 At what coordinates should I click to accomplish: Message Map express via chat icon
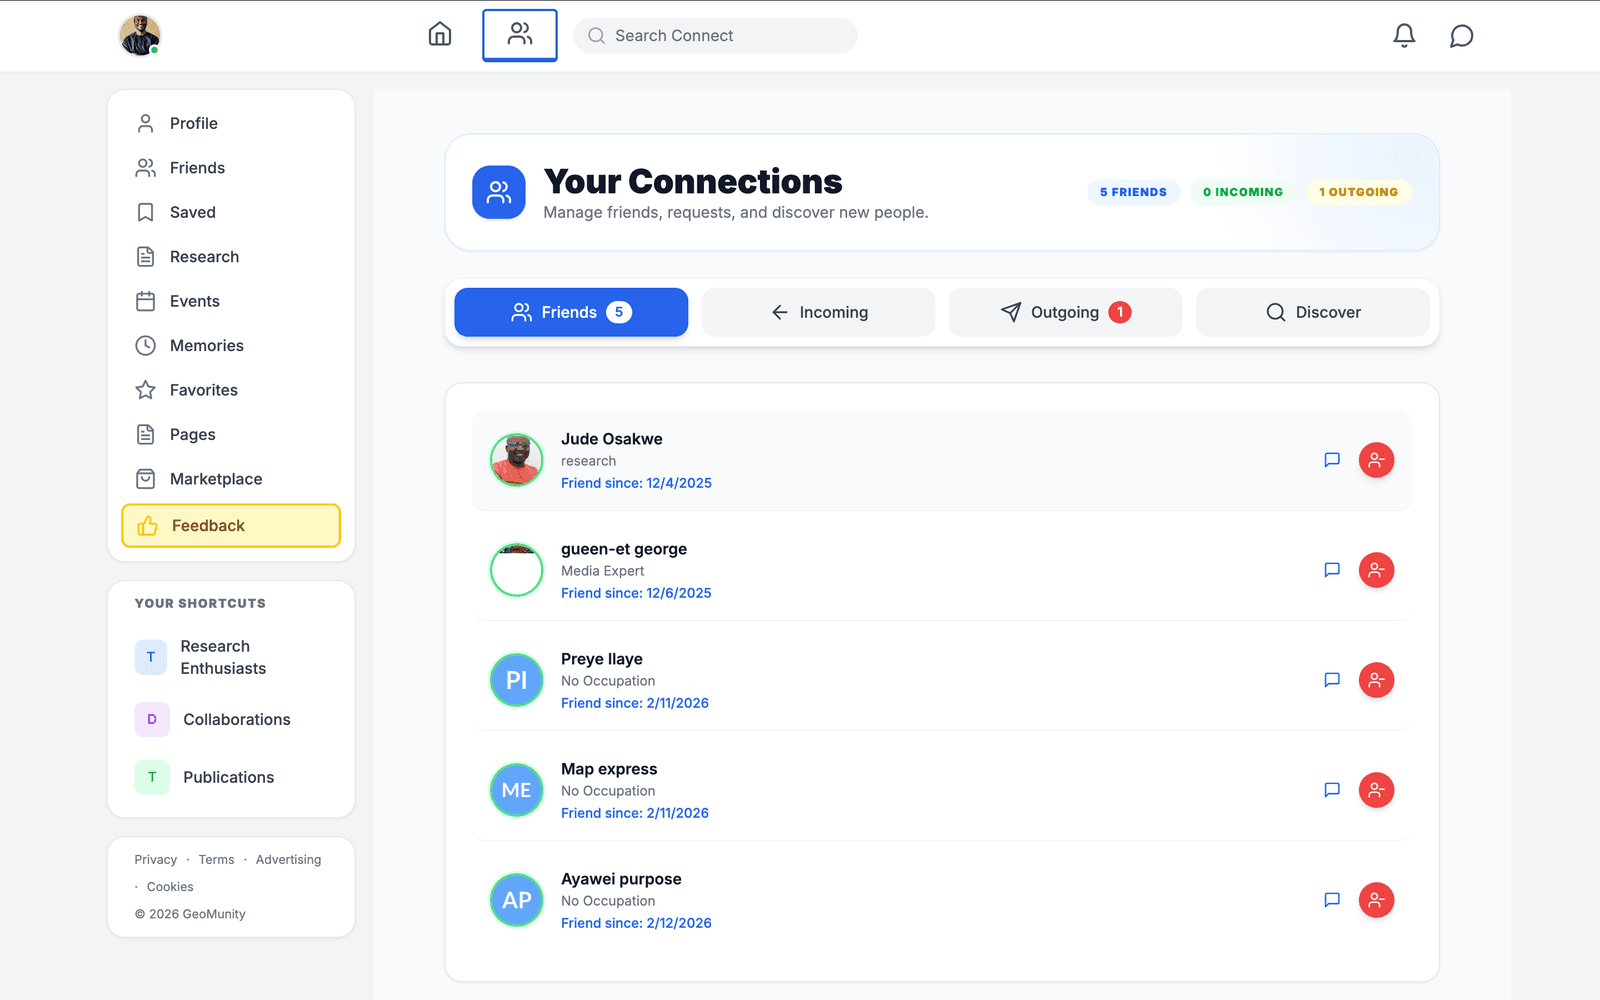[x=1332, y=790]
